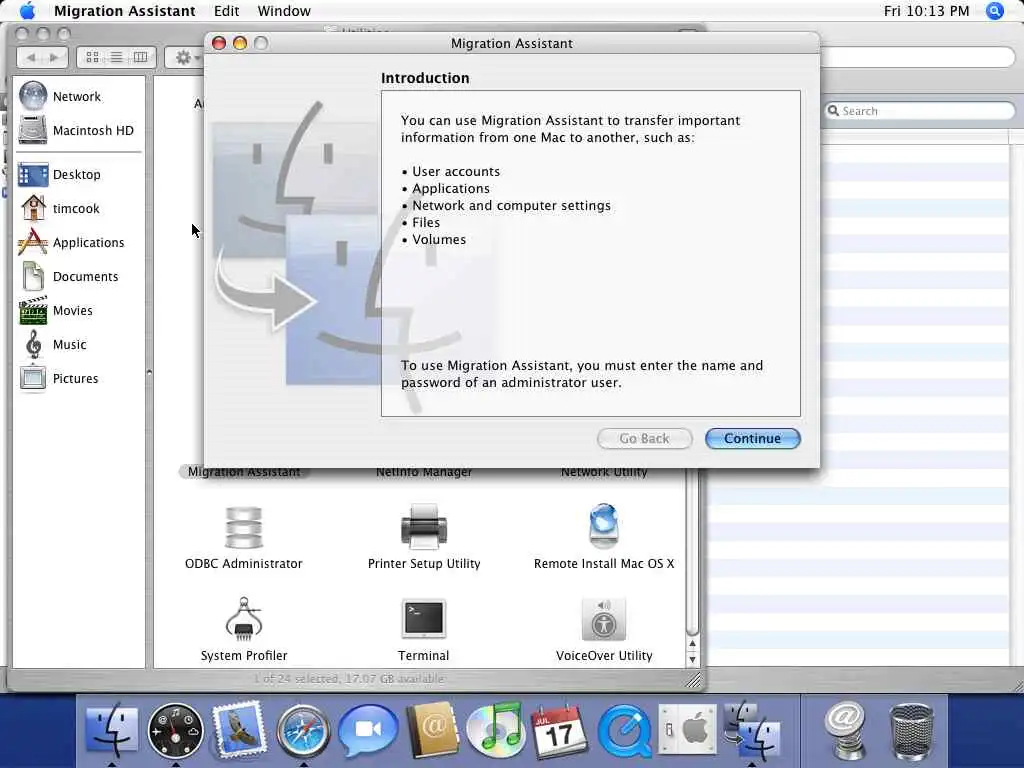The width and height of the screenshot is (1024, 768).
Task: Select Terminal icon in Utilities window
Action: 424,618
